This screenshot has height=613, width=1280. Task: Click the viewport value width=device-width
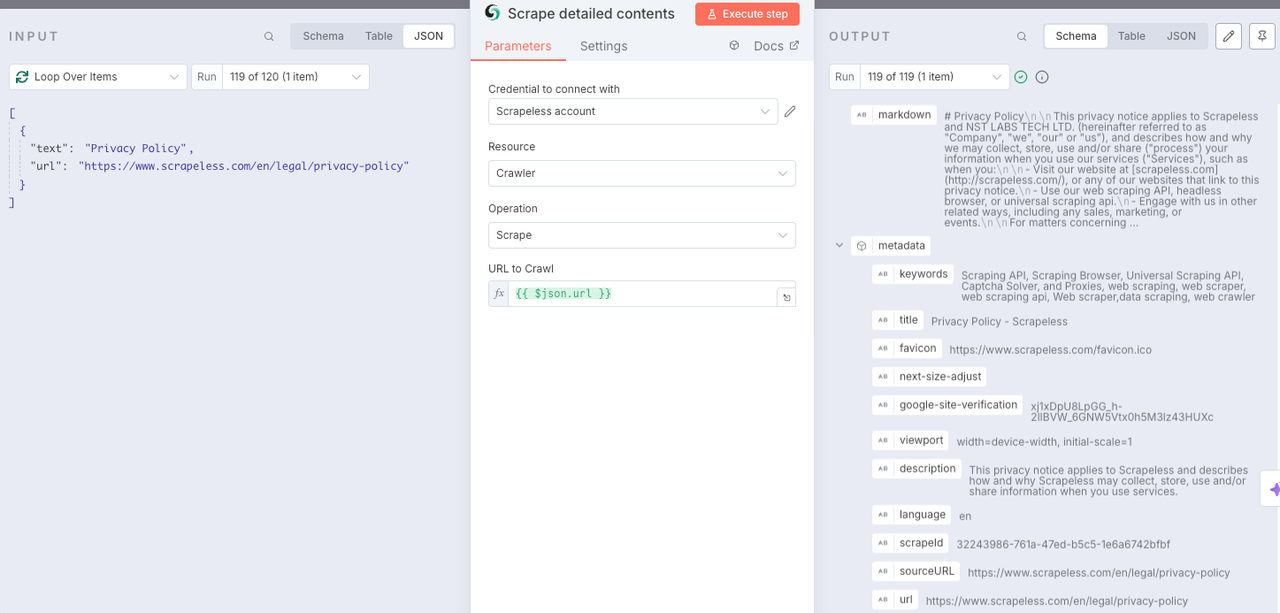(1044, 442)
